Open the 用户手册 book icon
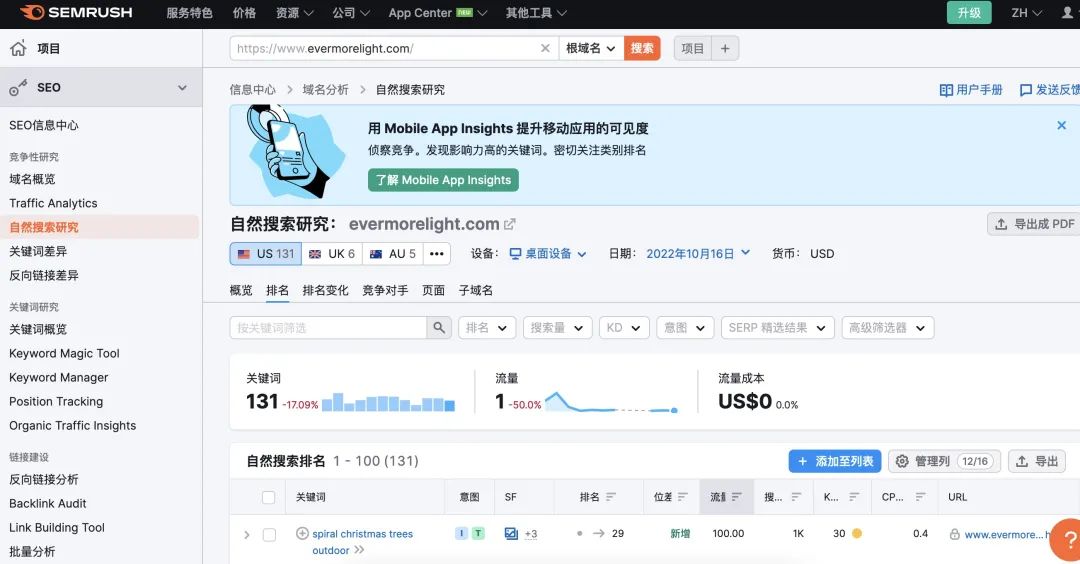Image resolution: width=1080 pixels, height=564 pixels. click(x=946, y=90)
